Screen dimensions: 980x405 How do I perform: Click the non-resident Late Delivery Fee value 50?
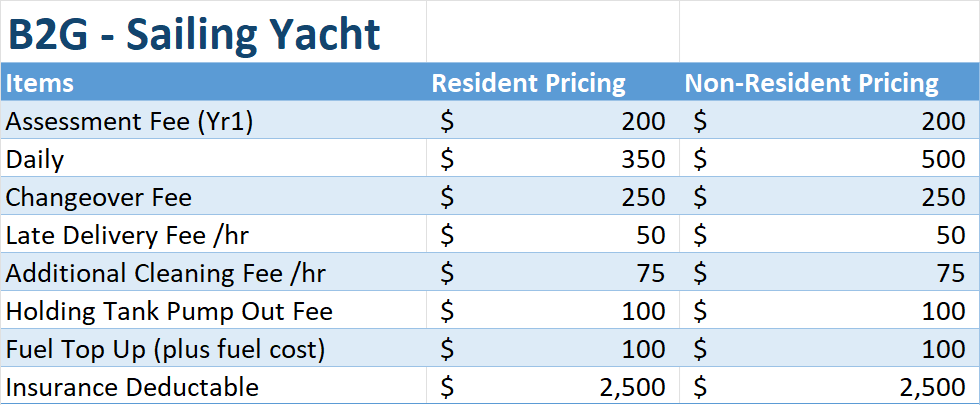[x=829, y=235]
